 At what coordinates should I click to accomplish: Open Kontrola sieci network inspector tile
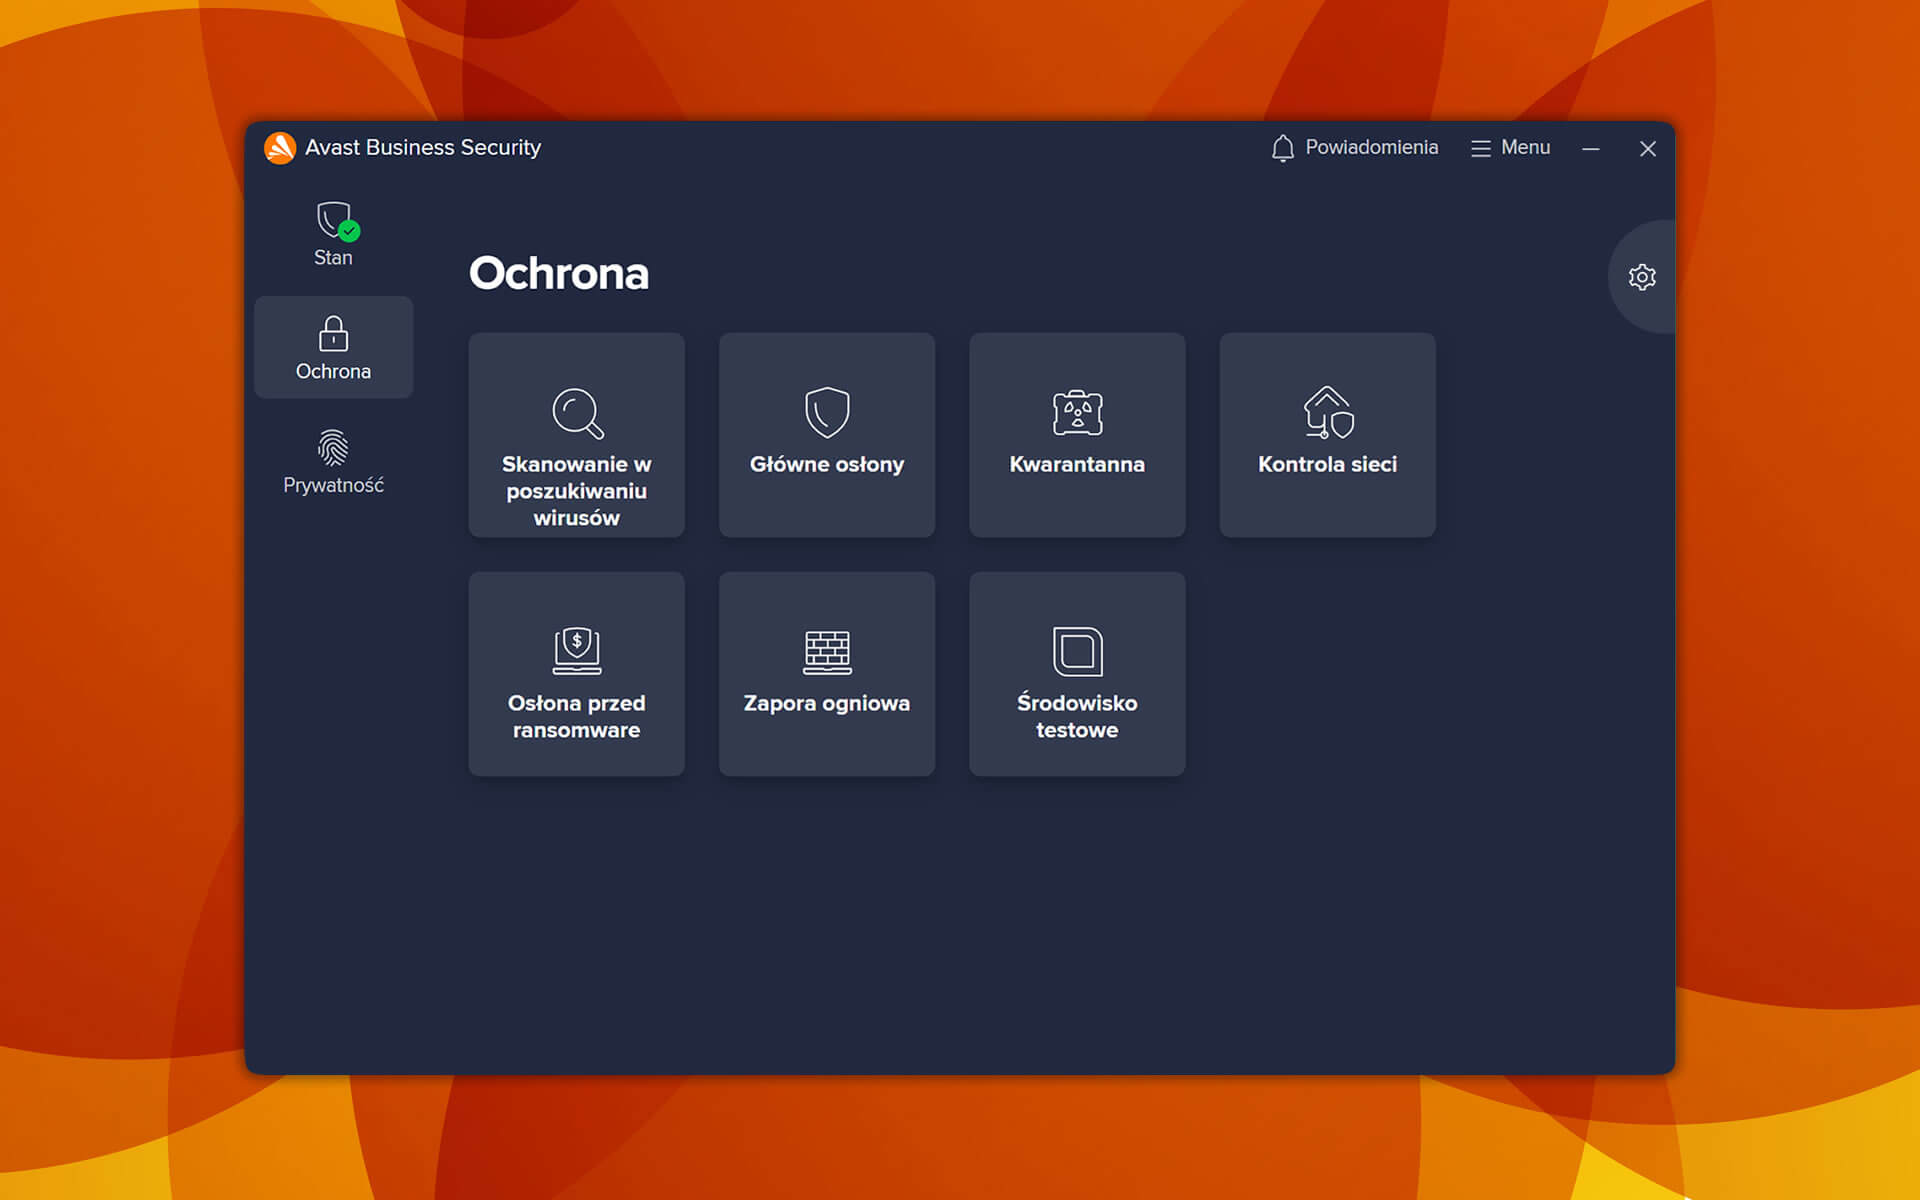coord(1327,412)
